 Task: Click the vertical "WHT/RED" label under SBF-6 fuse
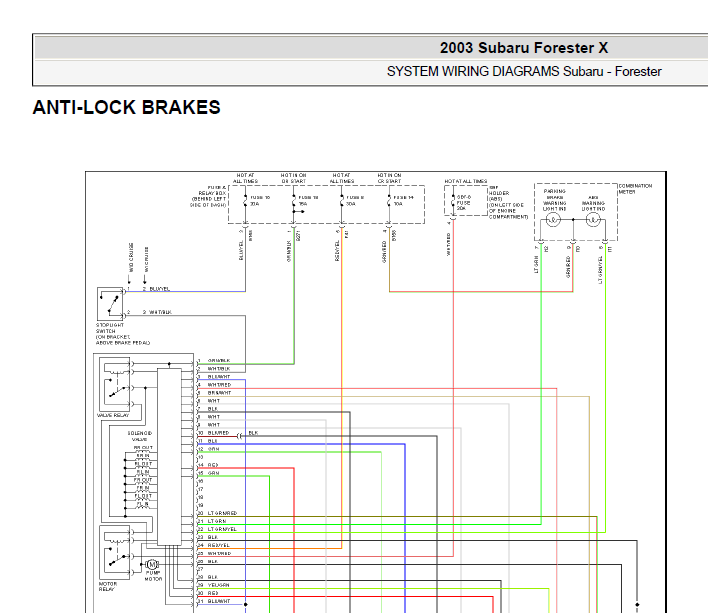[x=448, y=244]
